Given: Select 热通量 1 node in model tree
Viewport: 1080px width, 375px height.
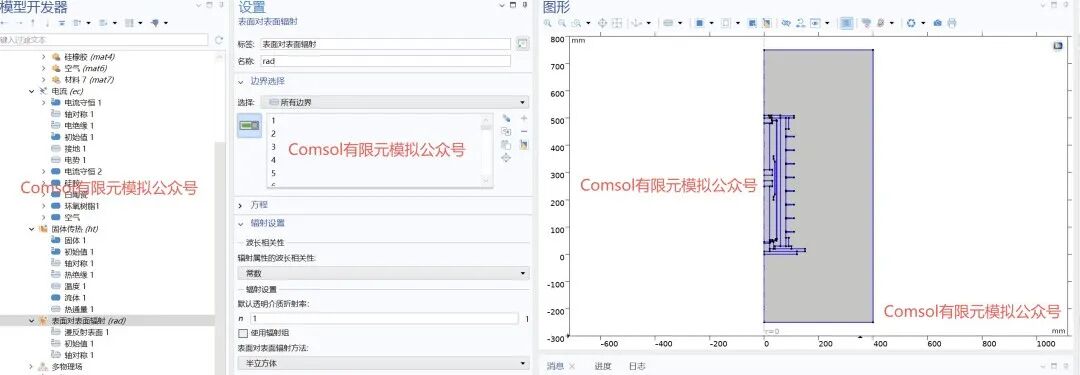Looking at the screenshot, I should [79, 309].
